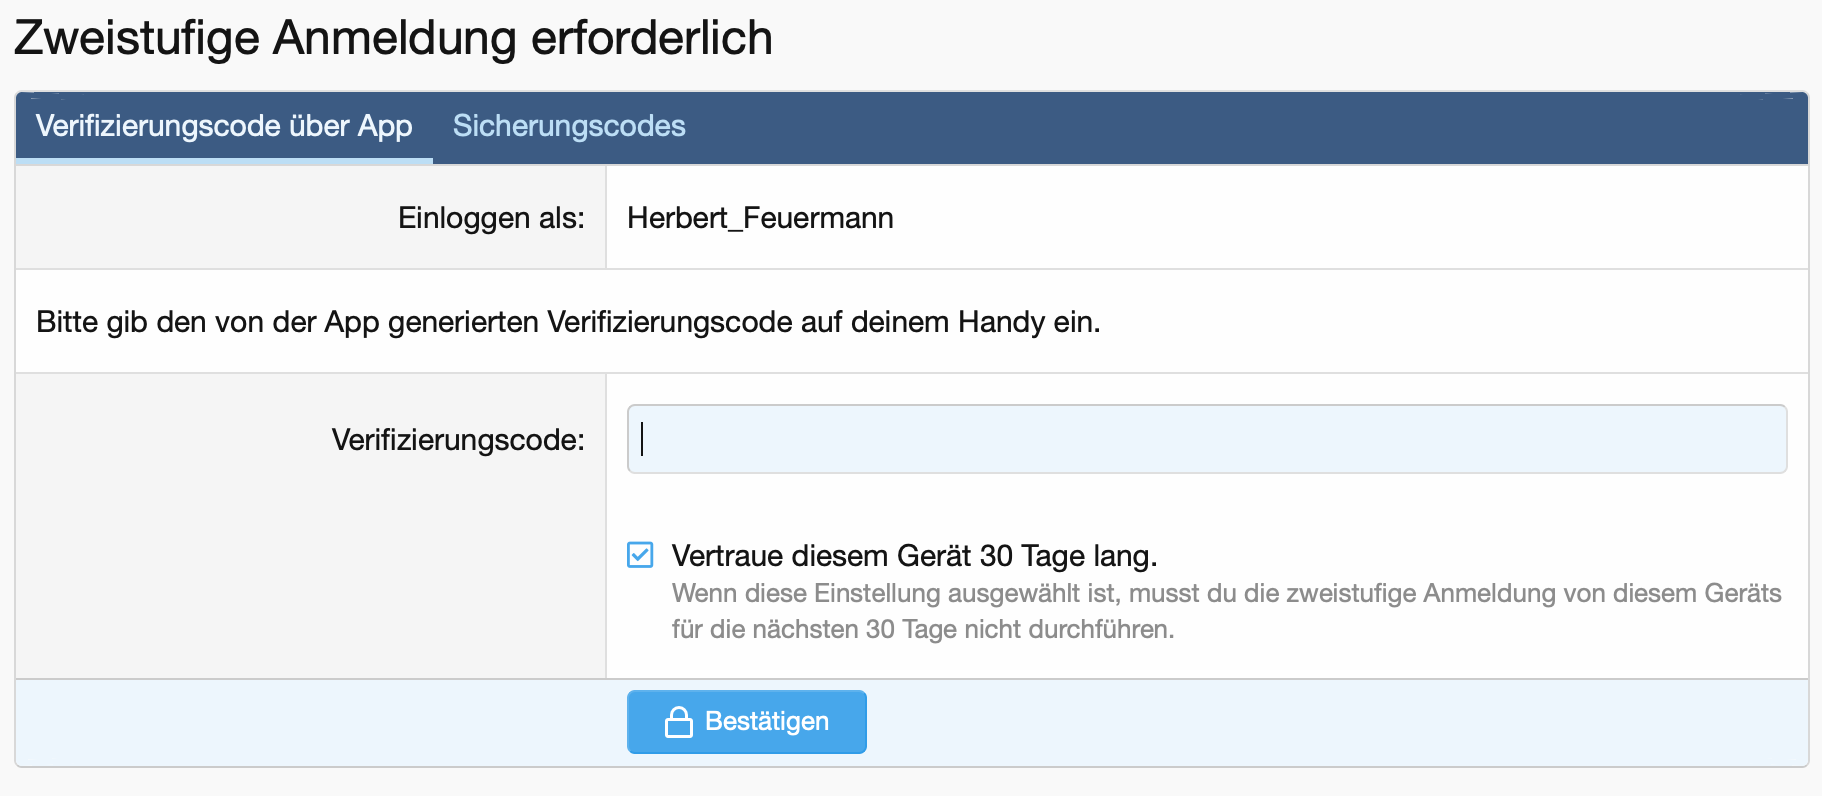This screenshot has height=796, width=1822.
Task: Click the gray hint line starting 'Wenn diese Einstellung'
Action: [1226, 593]
